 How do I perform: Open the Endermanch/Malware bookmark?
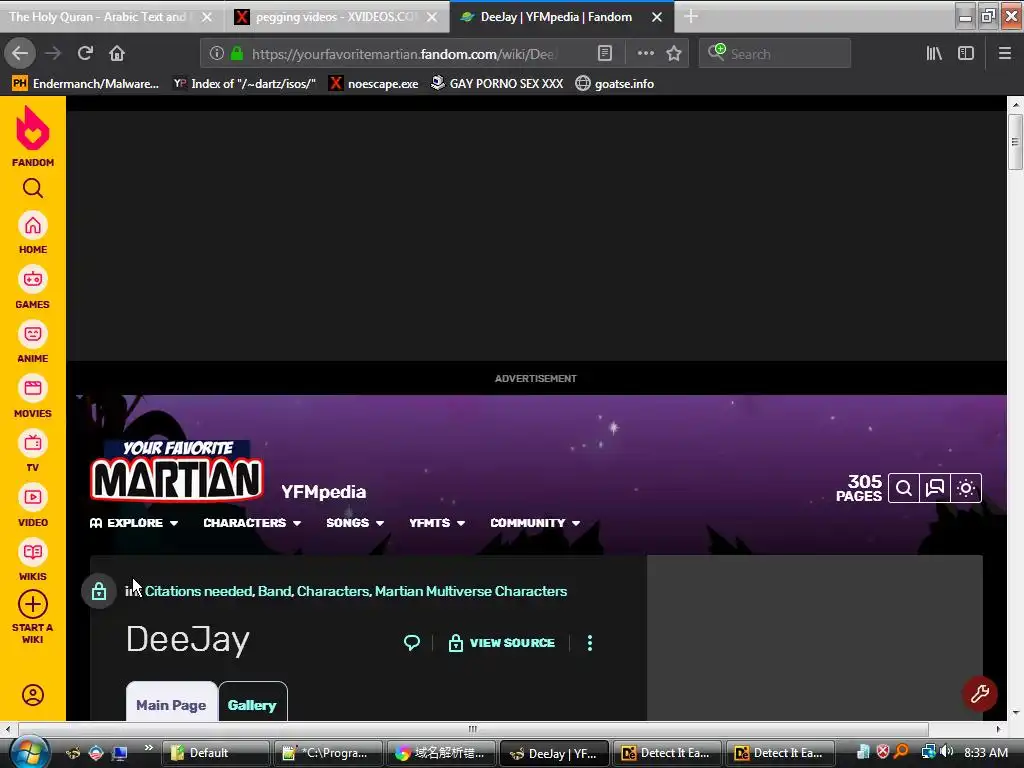(x=86, y=84)
